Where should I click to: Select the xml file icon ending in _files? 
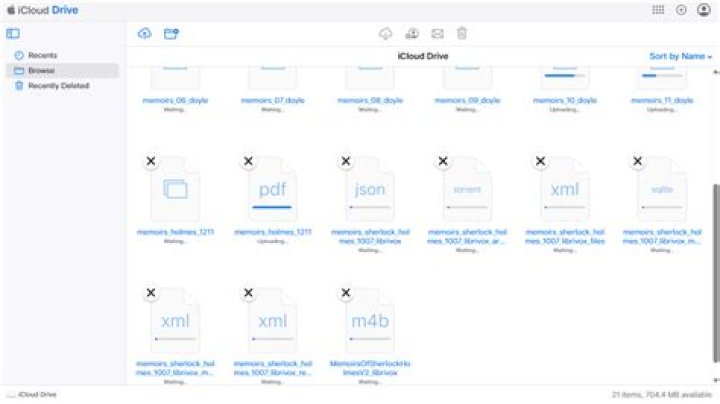pyautogui.click(x=564, y=189)
